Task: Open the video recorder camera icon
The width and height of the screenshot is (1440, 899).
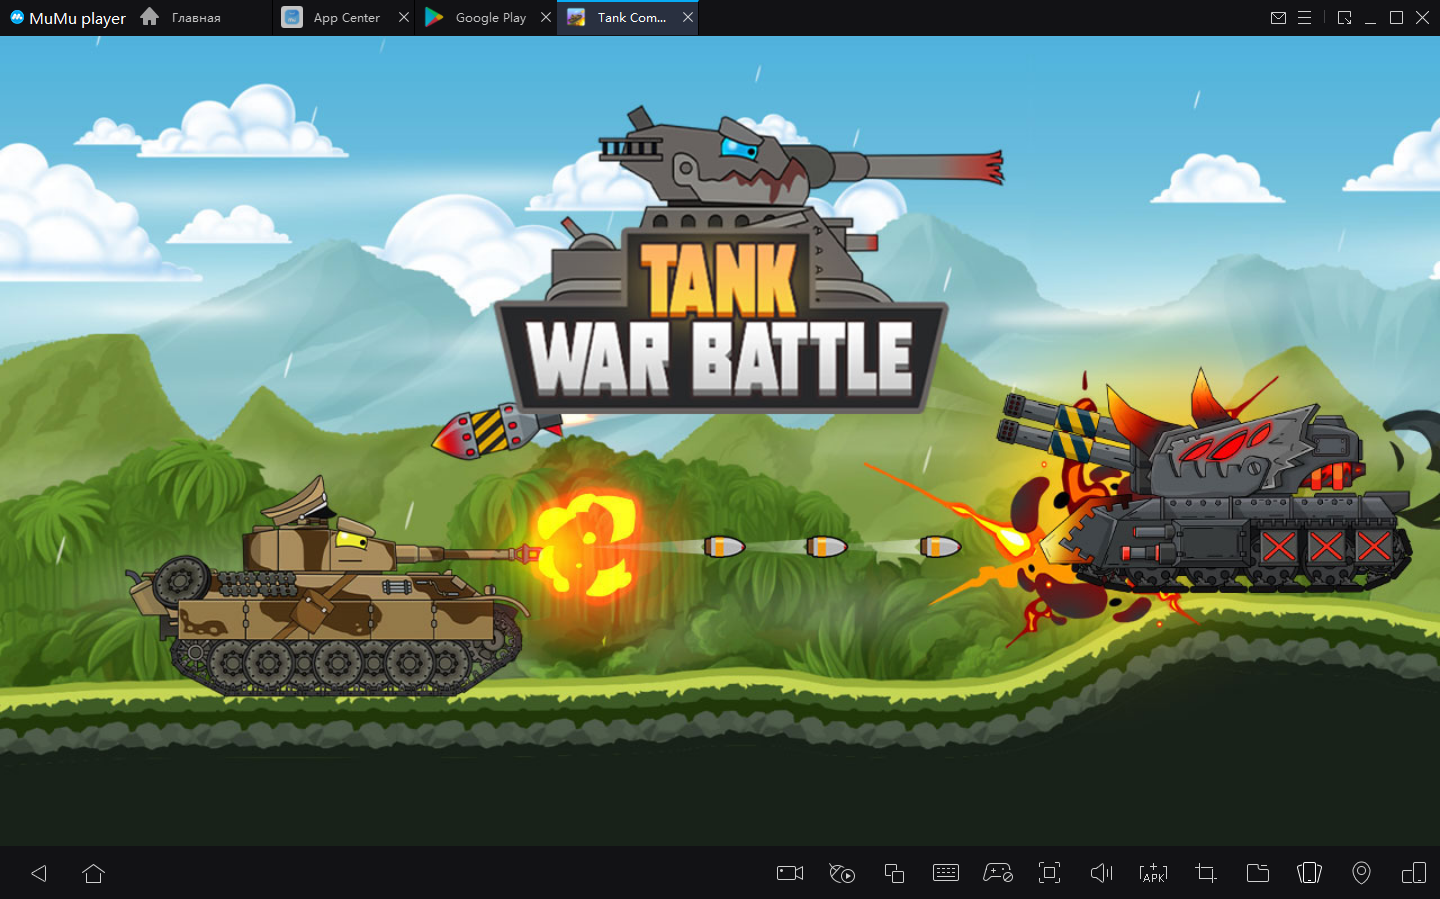Action: pyautogui.click(x=790, y=873)
